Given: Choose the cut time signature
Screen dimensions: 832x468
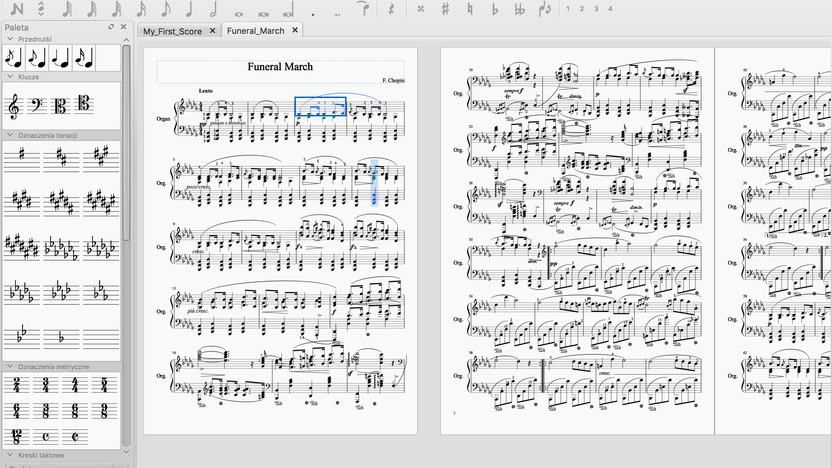Looking at the screenshot, I should pos(75,437).
